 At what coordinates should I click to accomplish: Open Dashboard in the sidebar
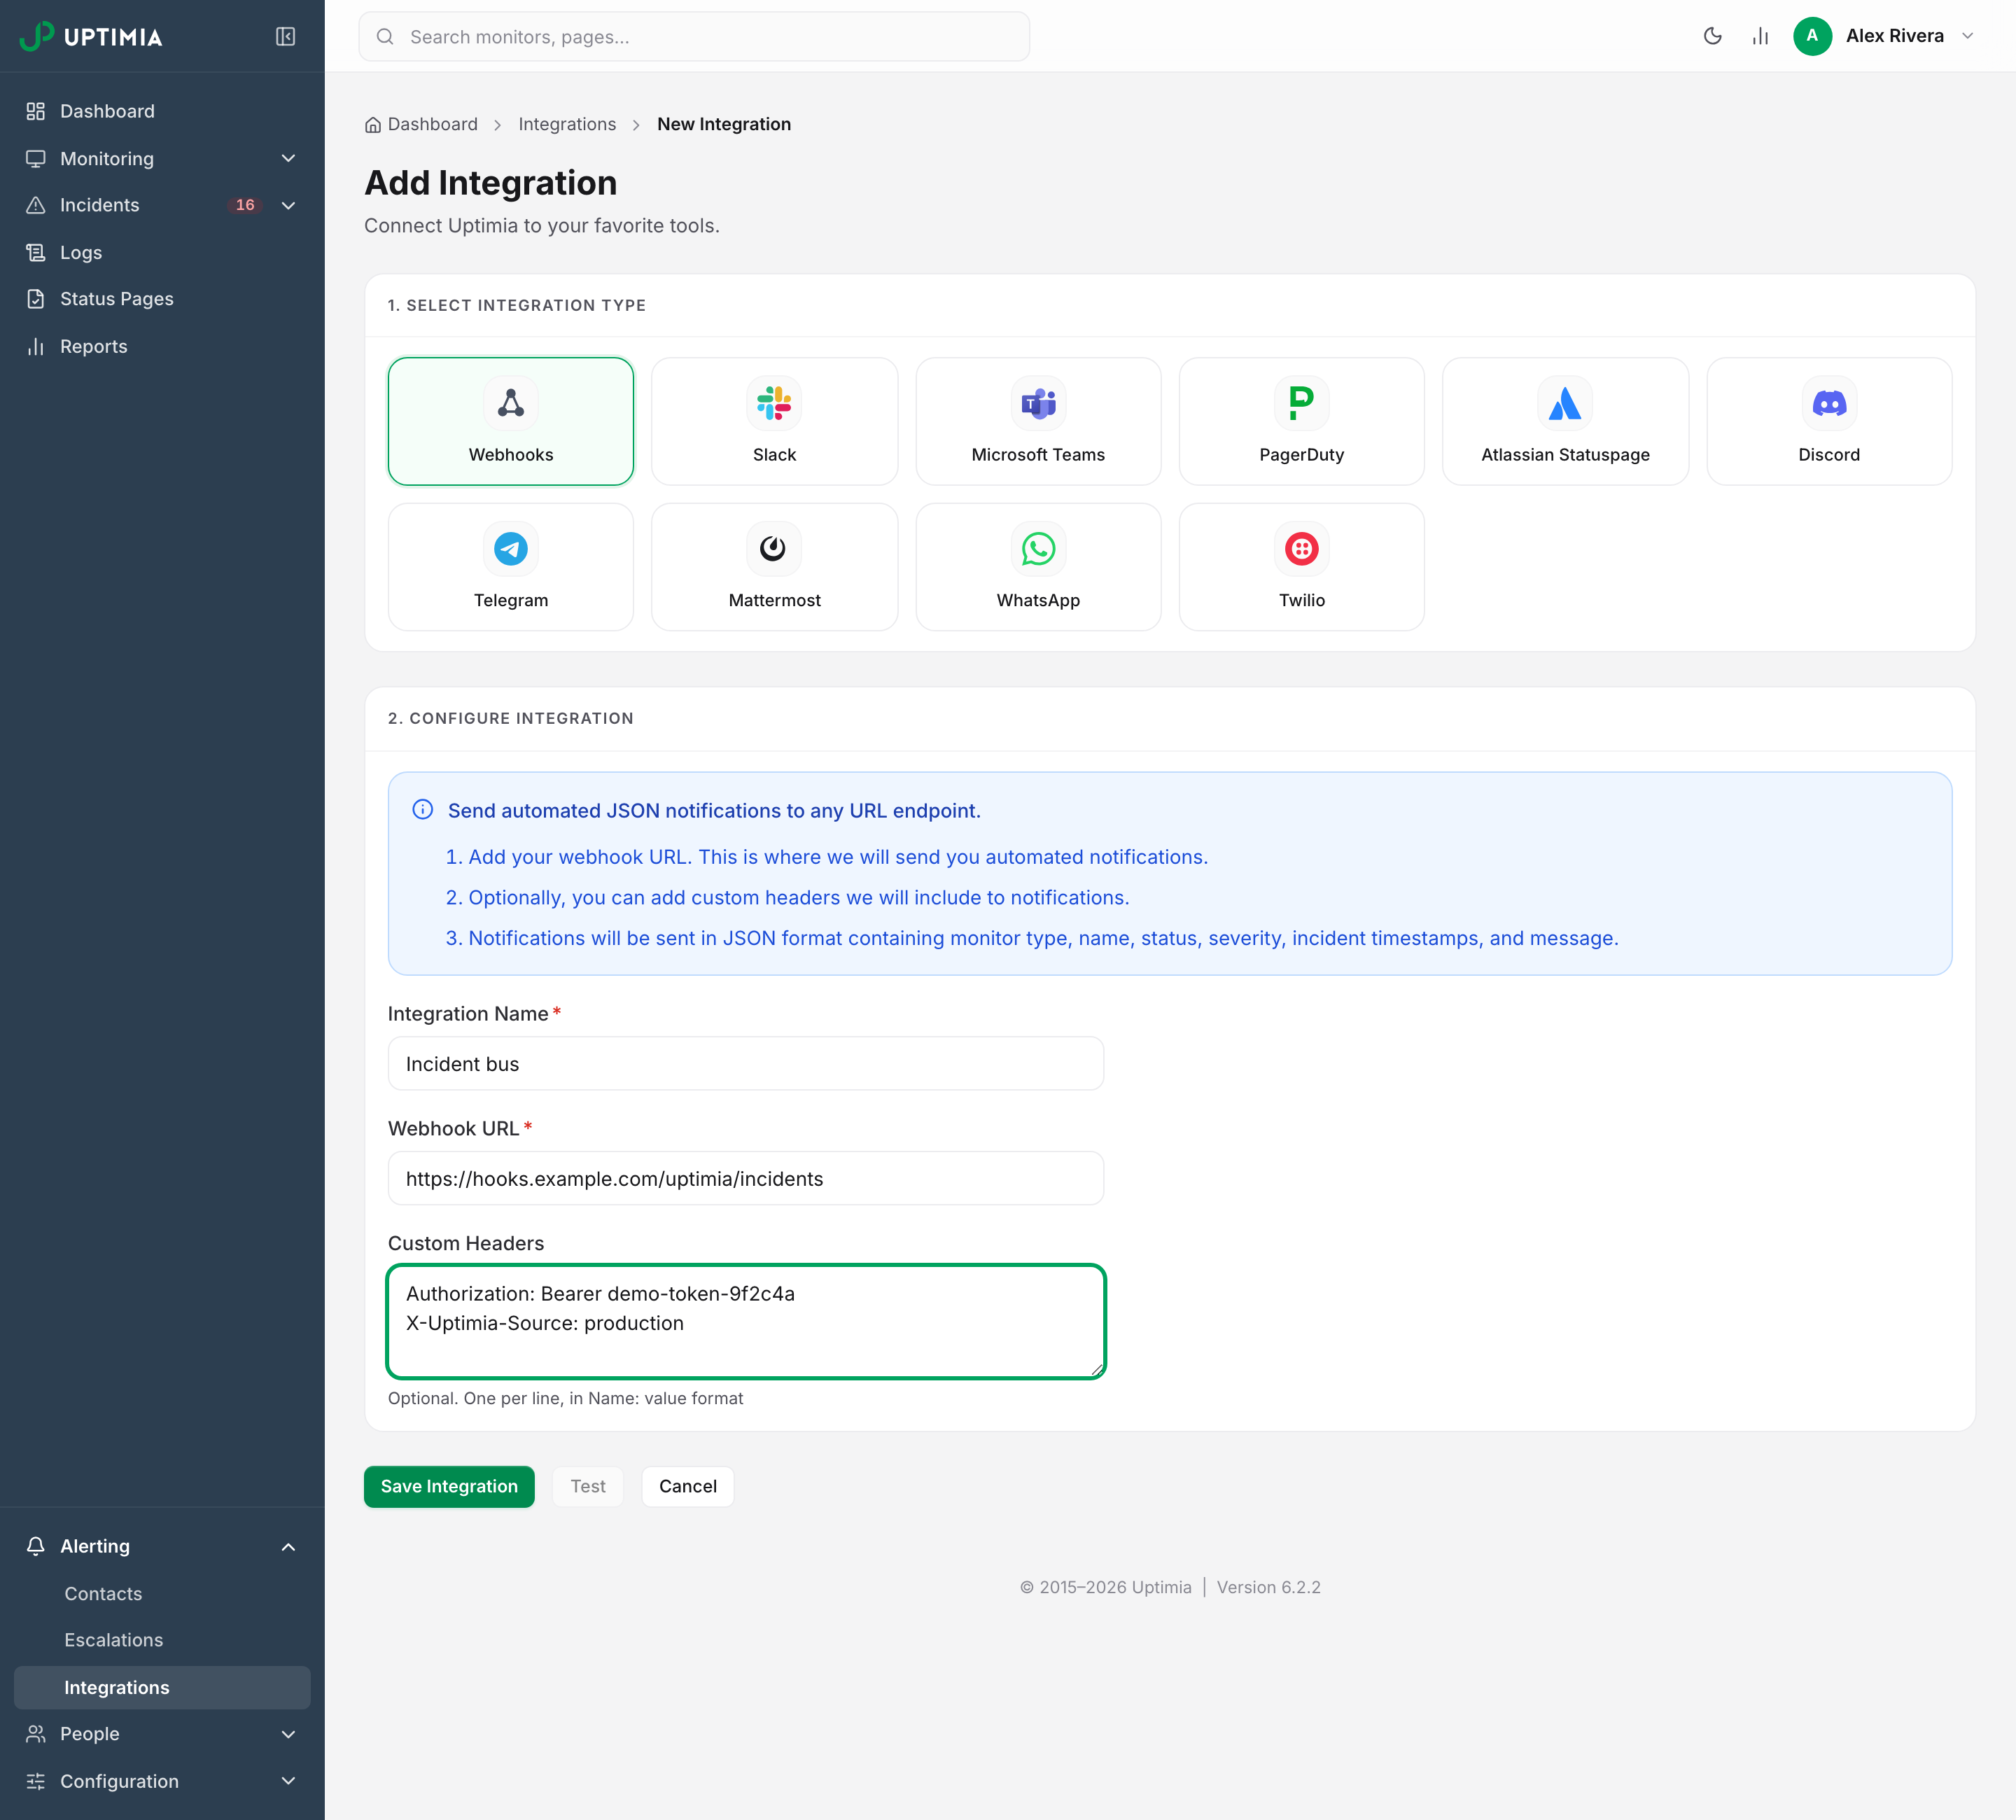coord(162,111)
